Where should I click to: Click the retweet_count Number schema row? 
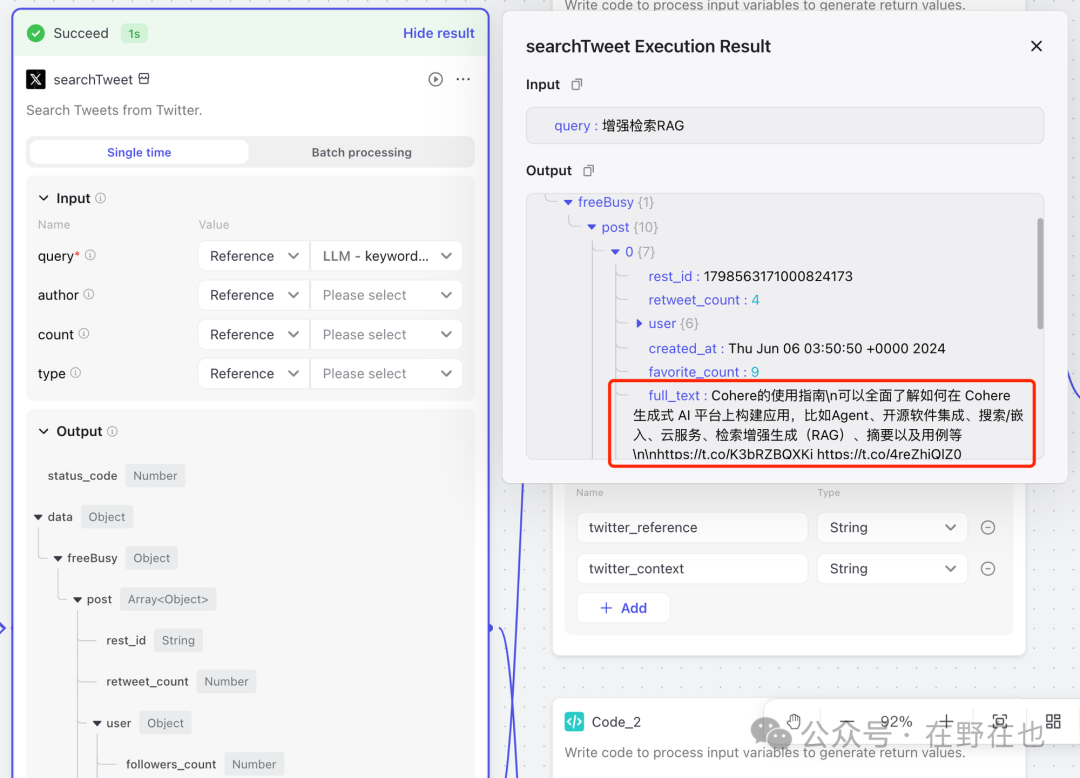tap(181, 682)
